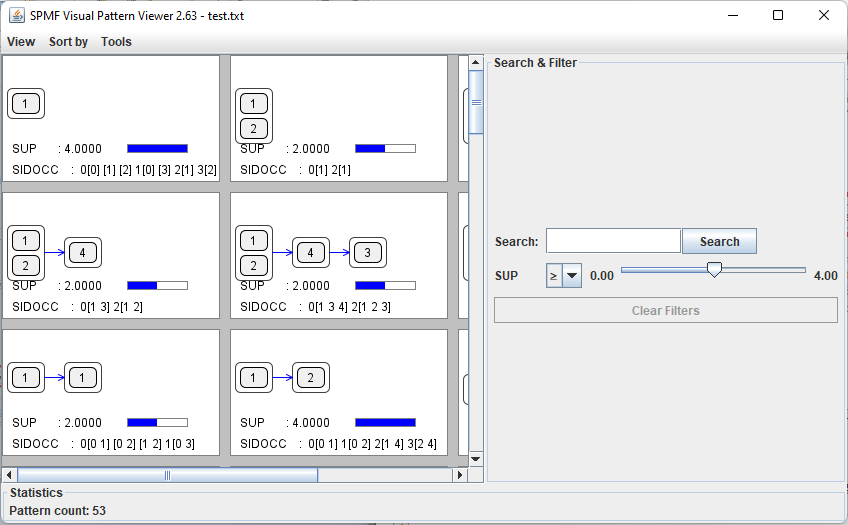Open the SUP comparison operator dropdown
This screenshot has width=848, height=525.
(x=572, y=275)
